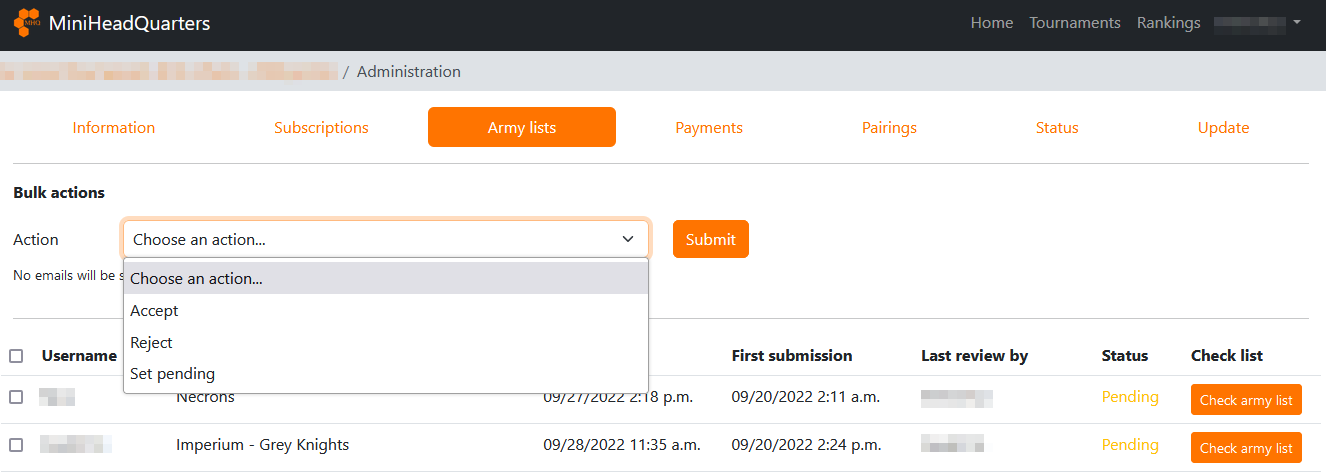Switch to the Update tab
The image size is (1326, 474).
tap(1223, 128)
